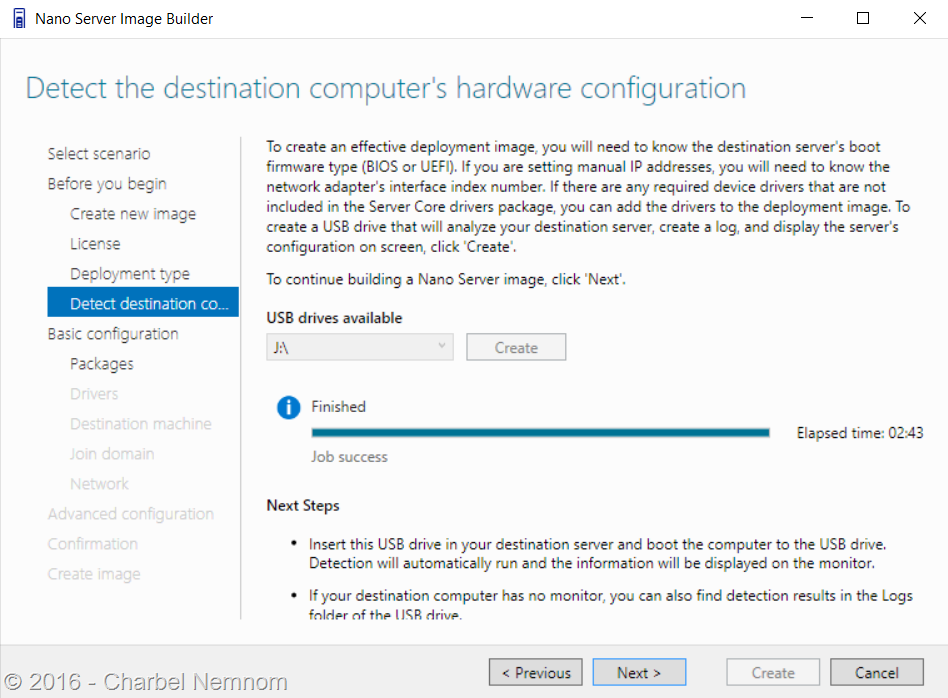Click the completed progress bar
This screenshot has height=698, width=948.
click(x=541, y=432)
